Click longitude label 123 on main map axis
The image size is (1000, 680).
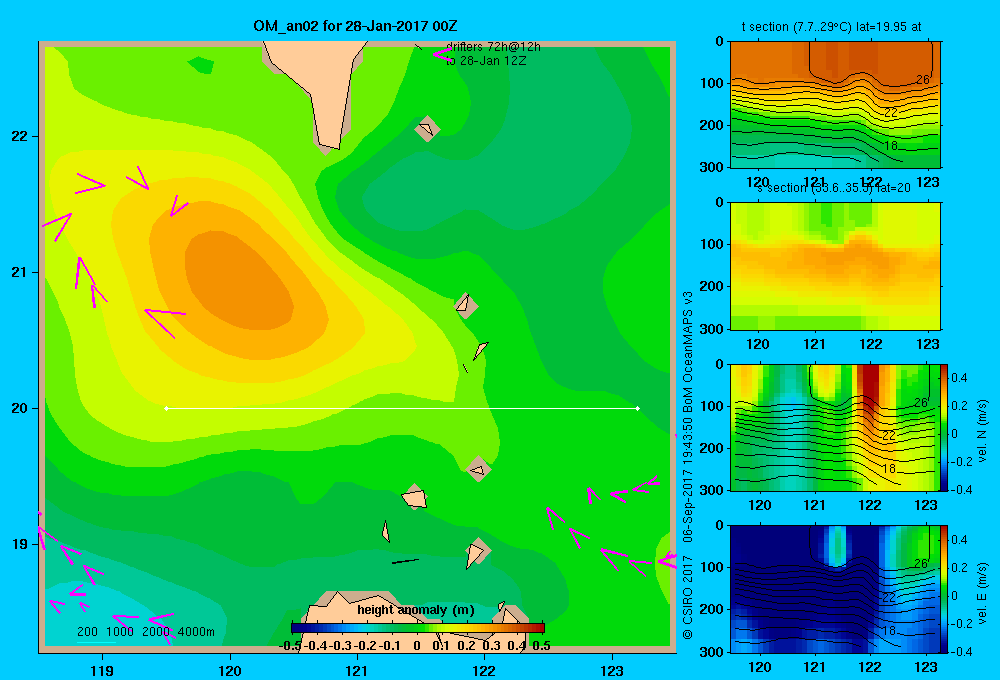pyautogui.click(x=612, y=670)
